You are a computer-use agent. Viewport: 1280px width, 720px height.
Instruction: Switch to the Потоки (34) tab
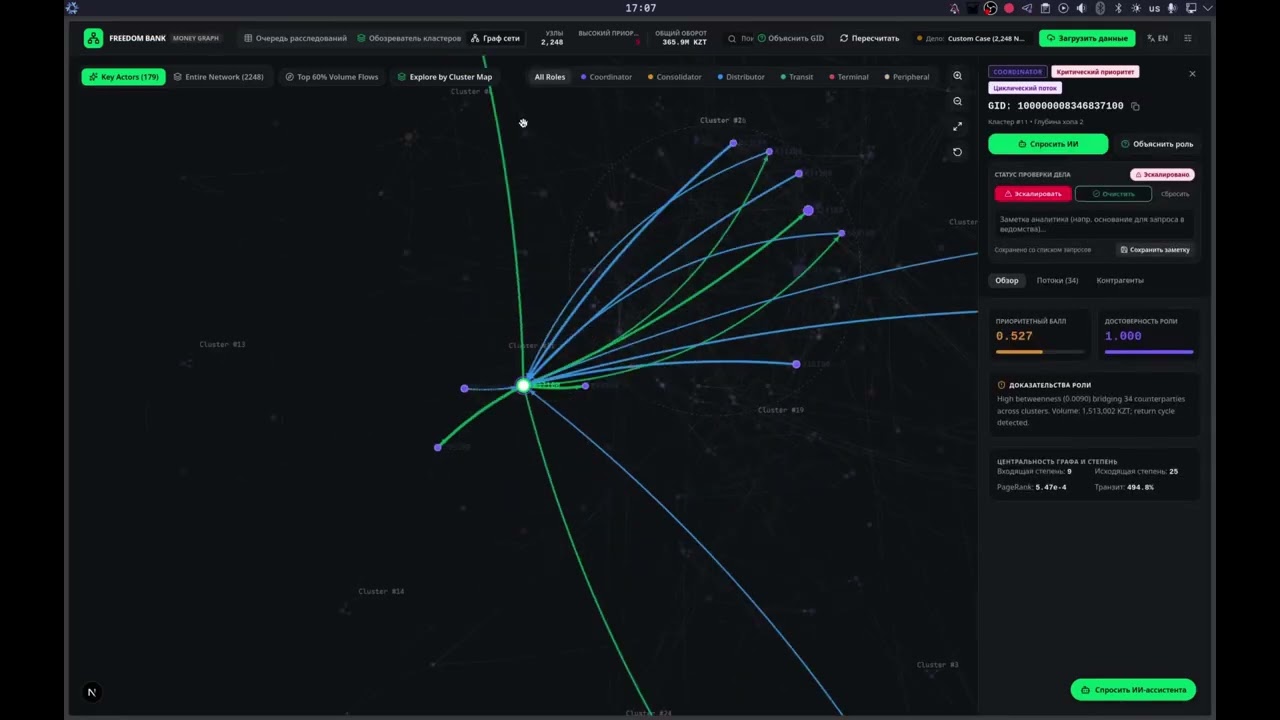pyautogui.click(x=1057, y=281)
